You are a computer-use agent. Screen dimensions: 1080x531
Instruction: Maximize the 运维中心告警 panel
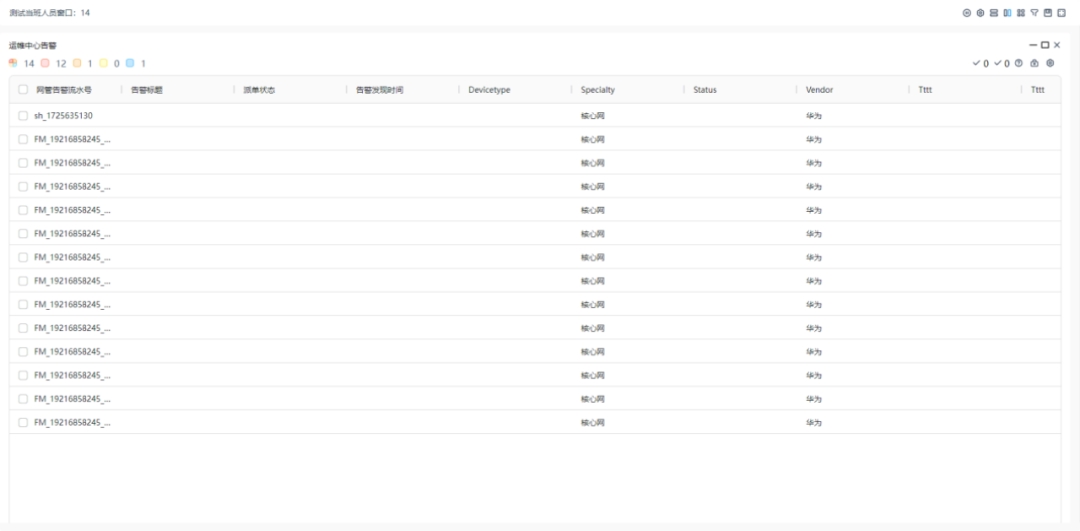(1045, 45)
